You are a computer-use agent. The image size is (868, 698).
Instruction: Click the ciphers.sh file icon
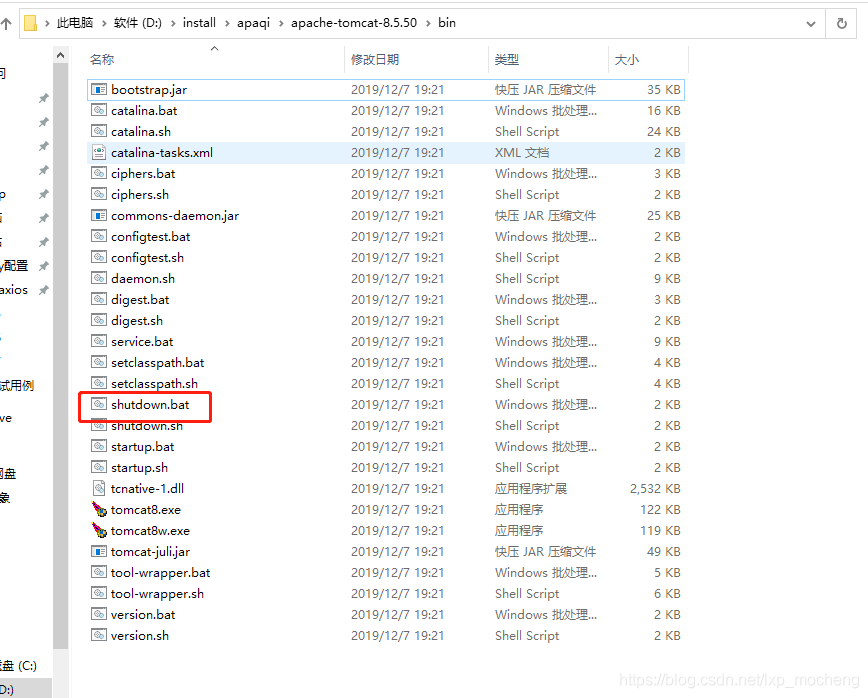click(99, 194)
